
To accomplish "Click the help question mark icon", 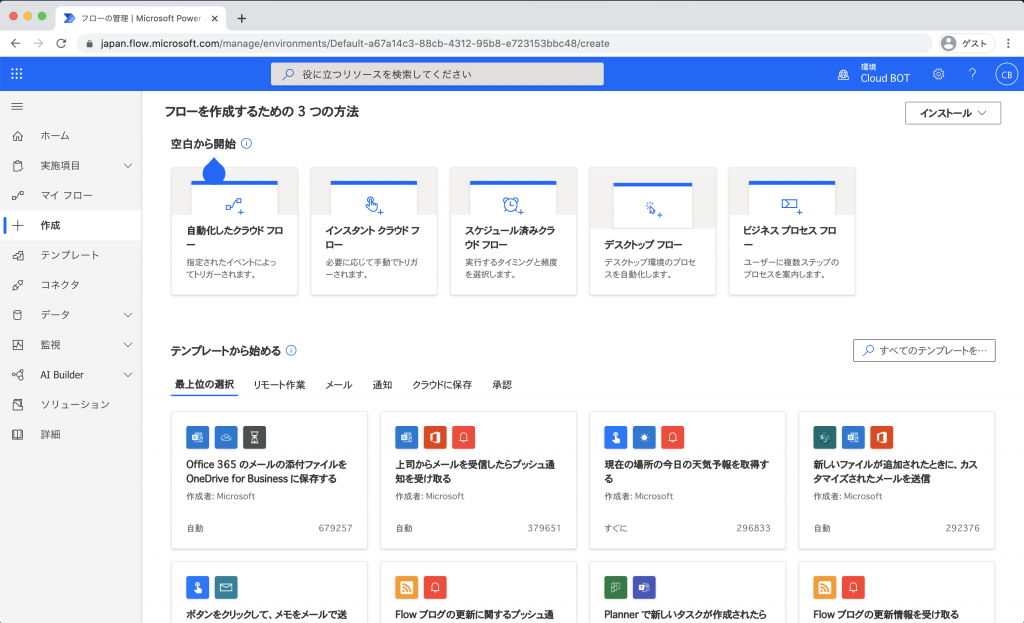I will [972, 74].
